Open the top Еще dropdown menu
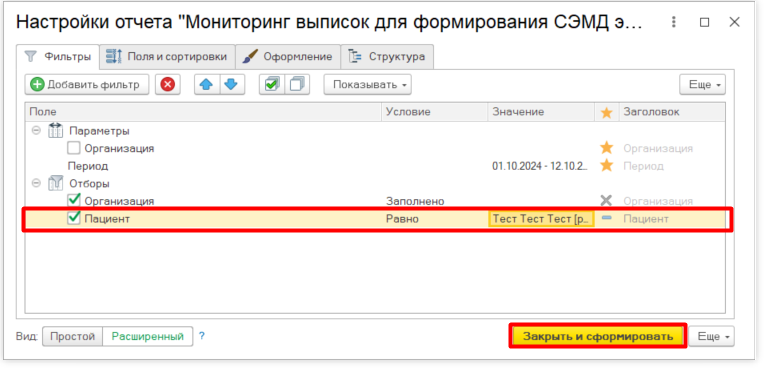 702,85
